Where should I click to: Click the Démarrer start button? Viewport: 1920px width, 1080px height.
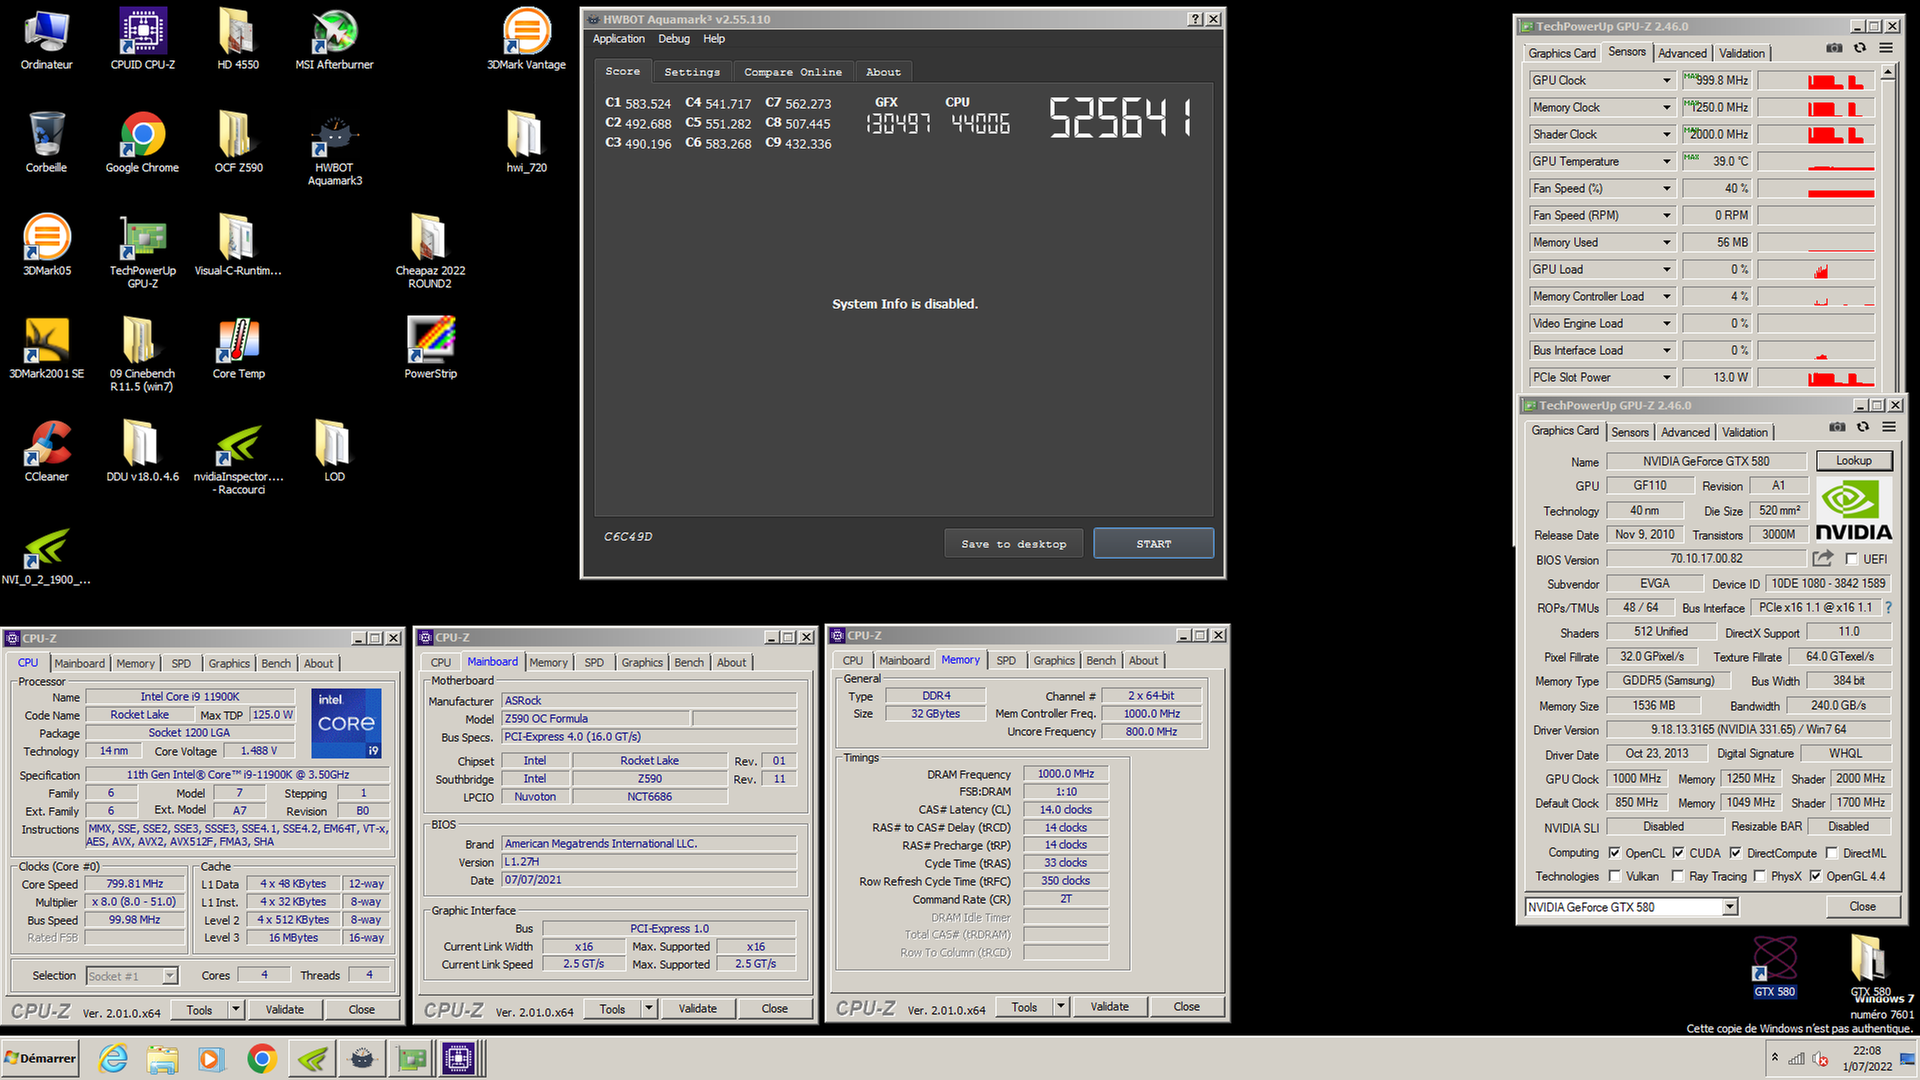point(40,1058)
